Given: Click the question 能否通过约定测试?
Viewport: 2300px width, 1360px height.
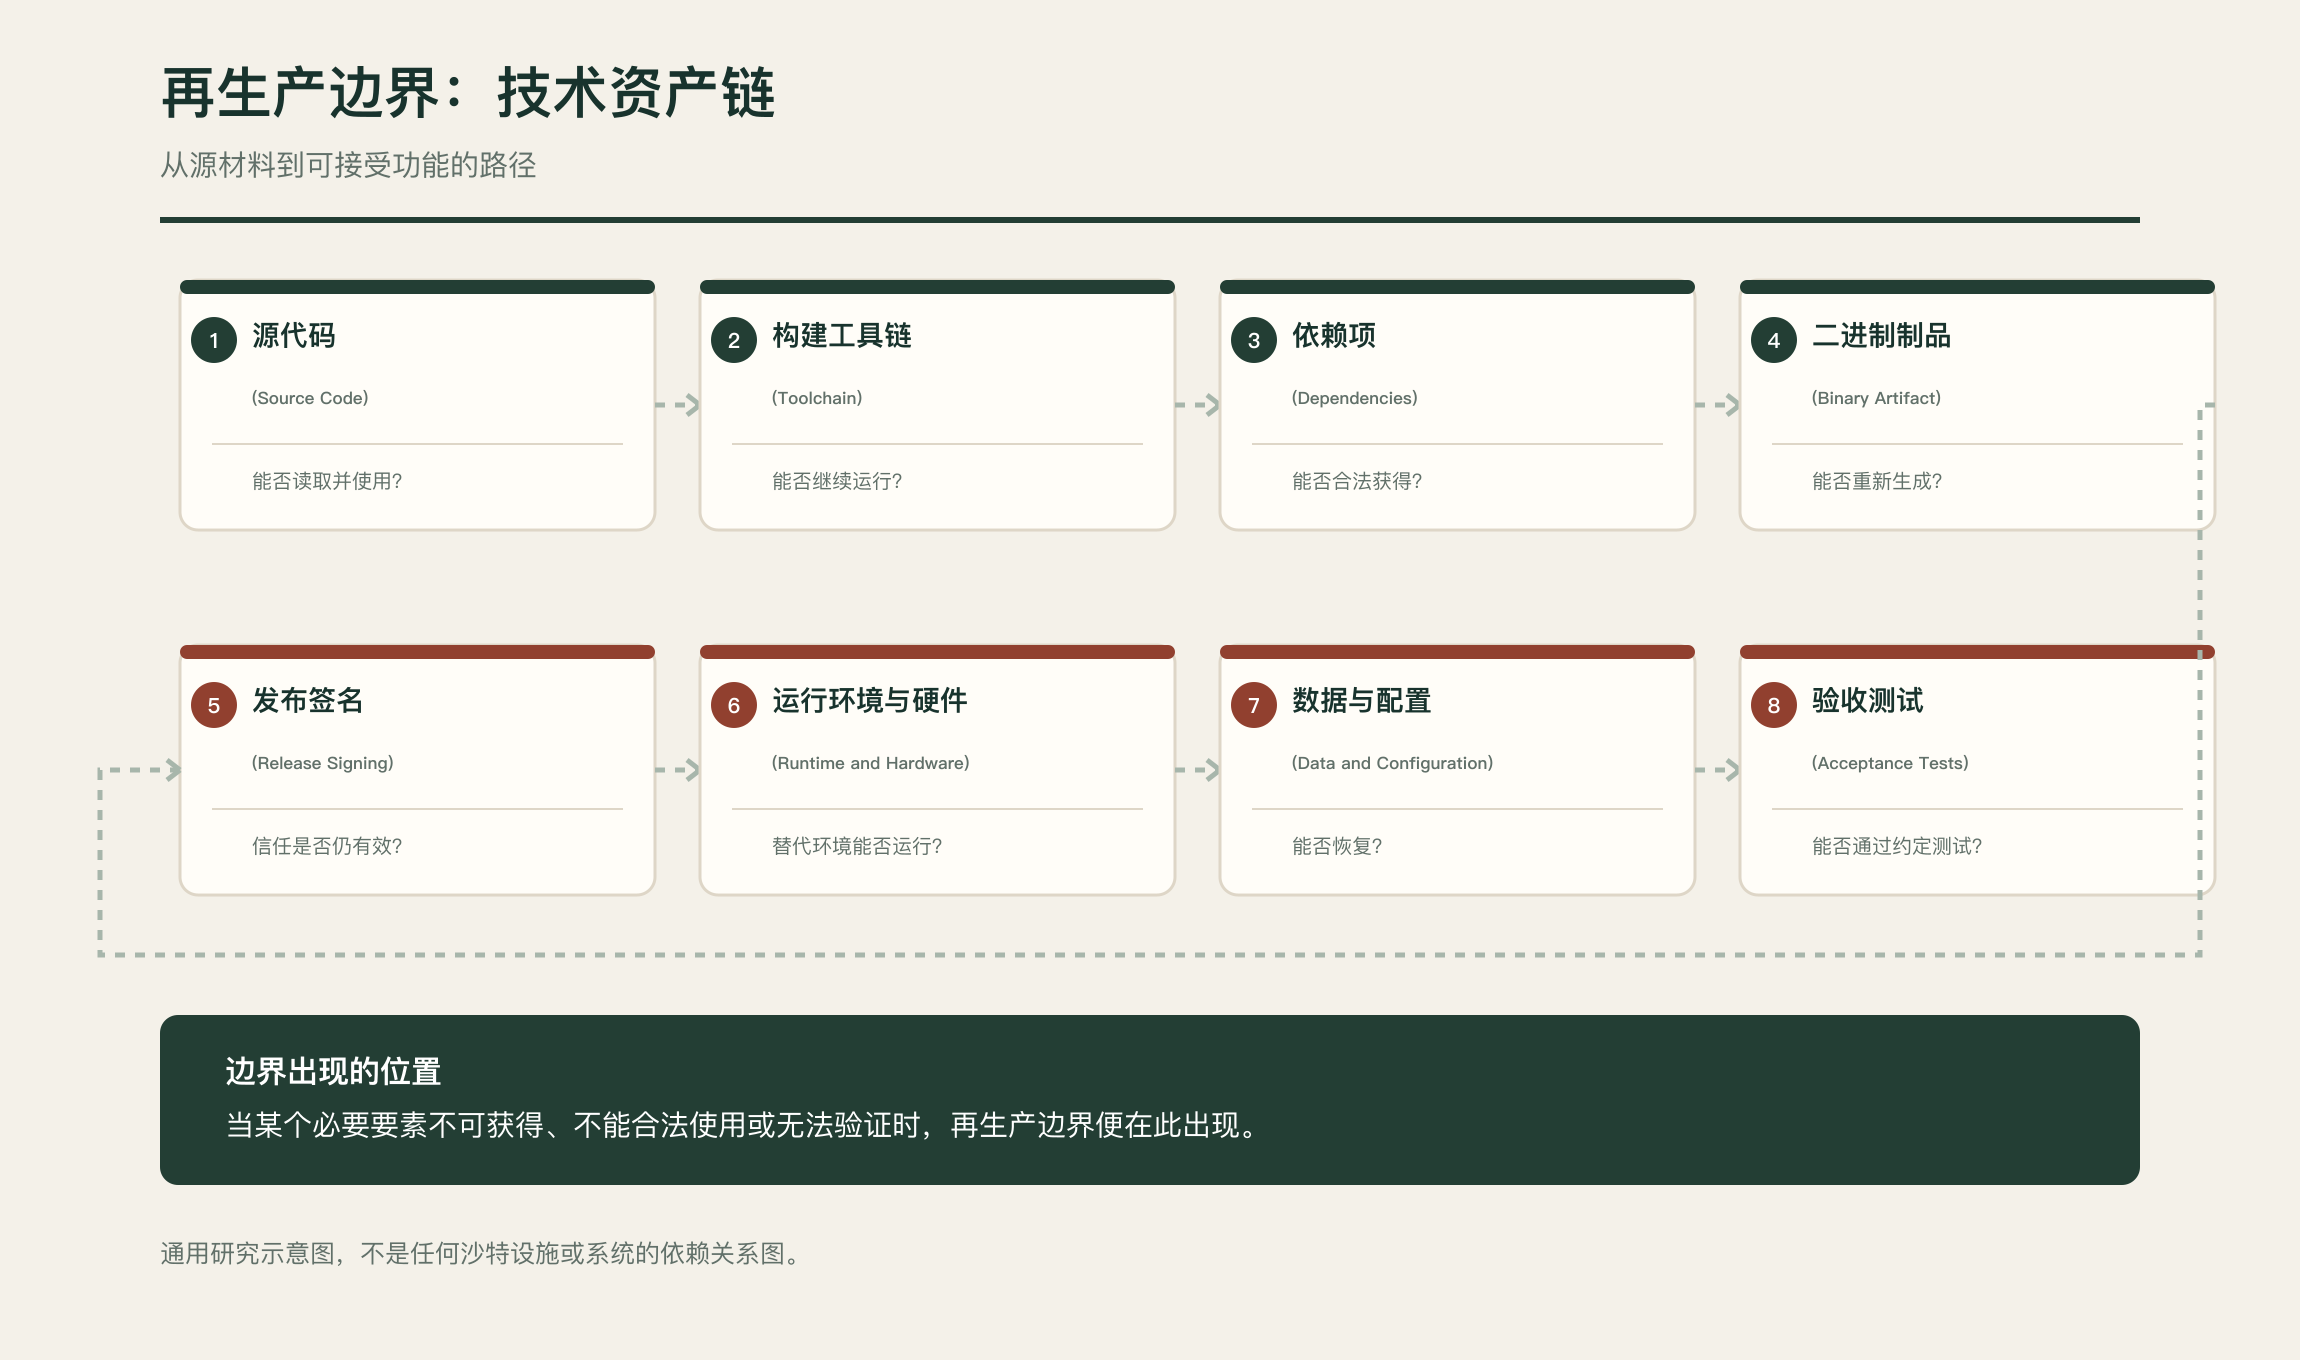Looking at the screenshot, I should click(x=1897, y=846).
